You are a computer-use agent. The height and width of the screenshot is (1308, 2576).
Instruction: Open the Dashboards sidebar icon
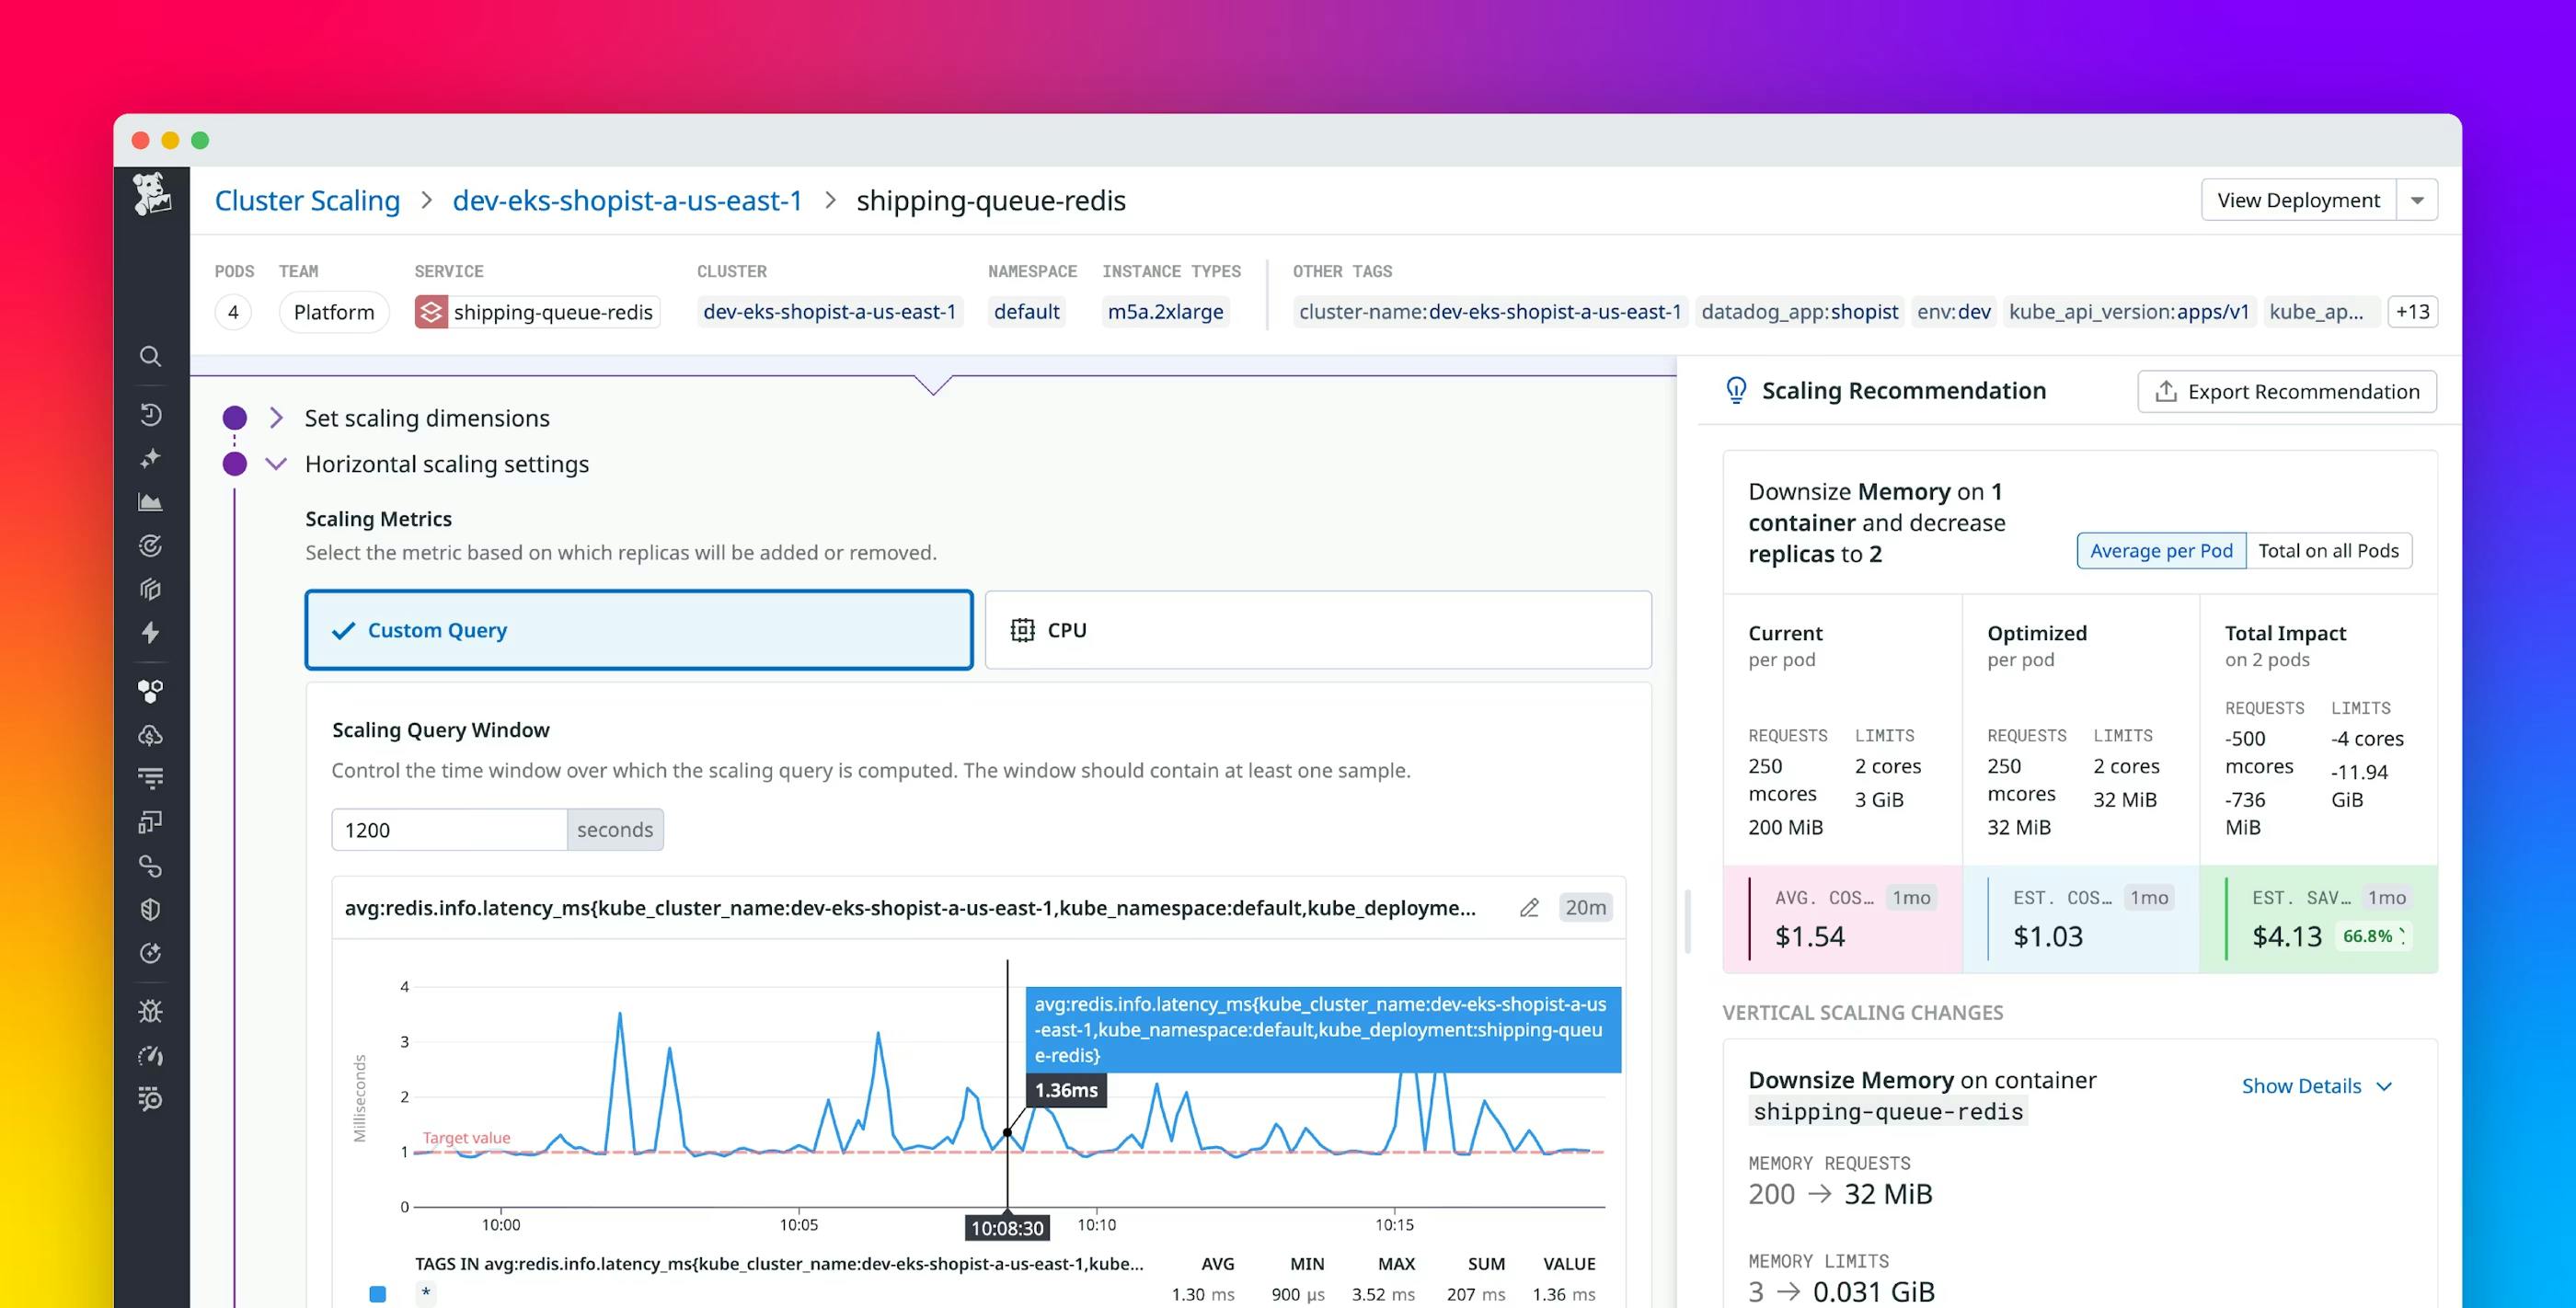(x=150, y=502)
